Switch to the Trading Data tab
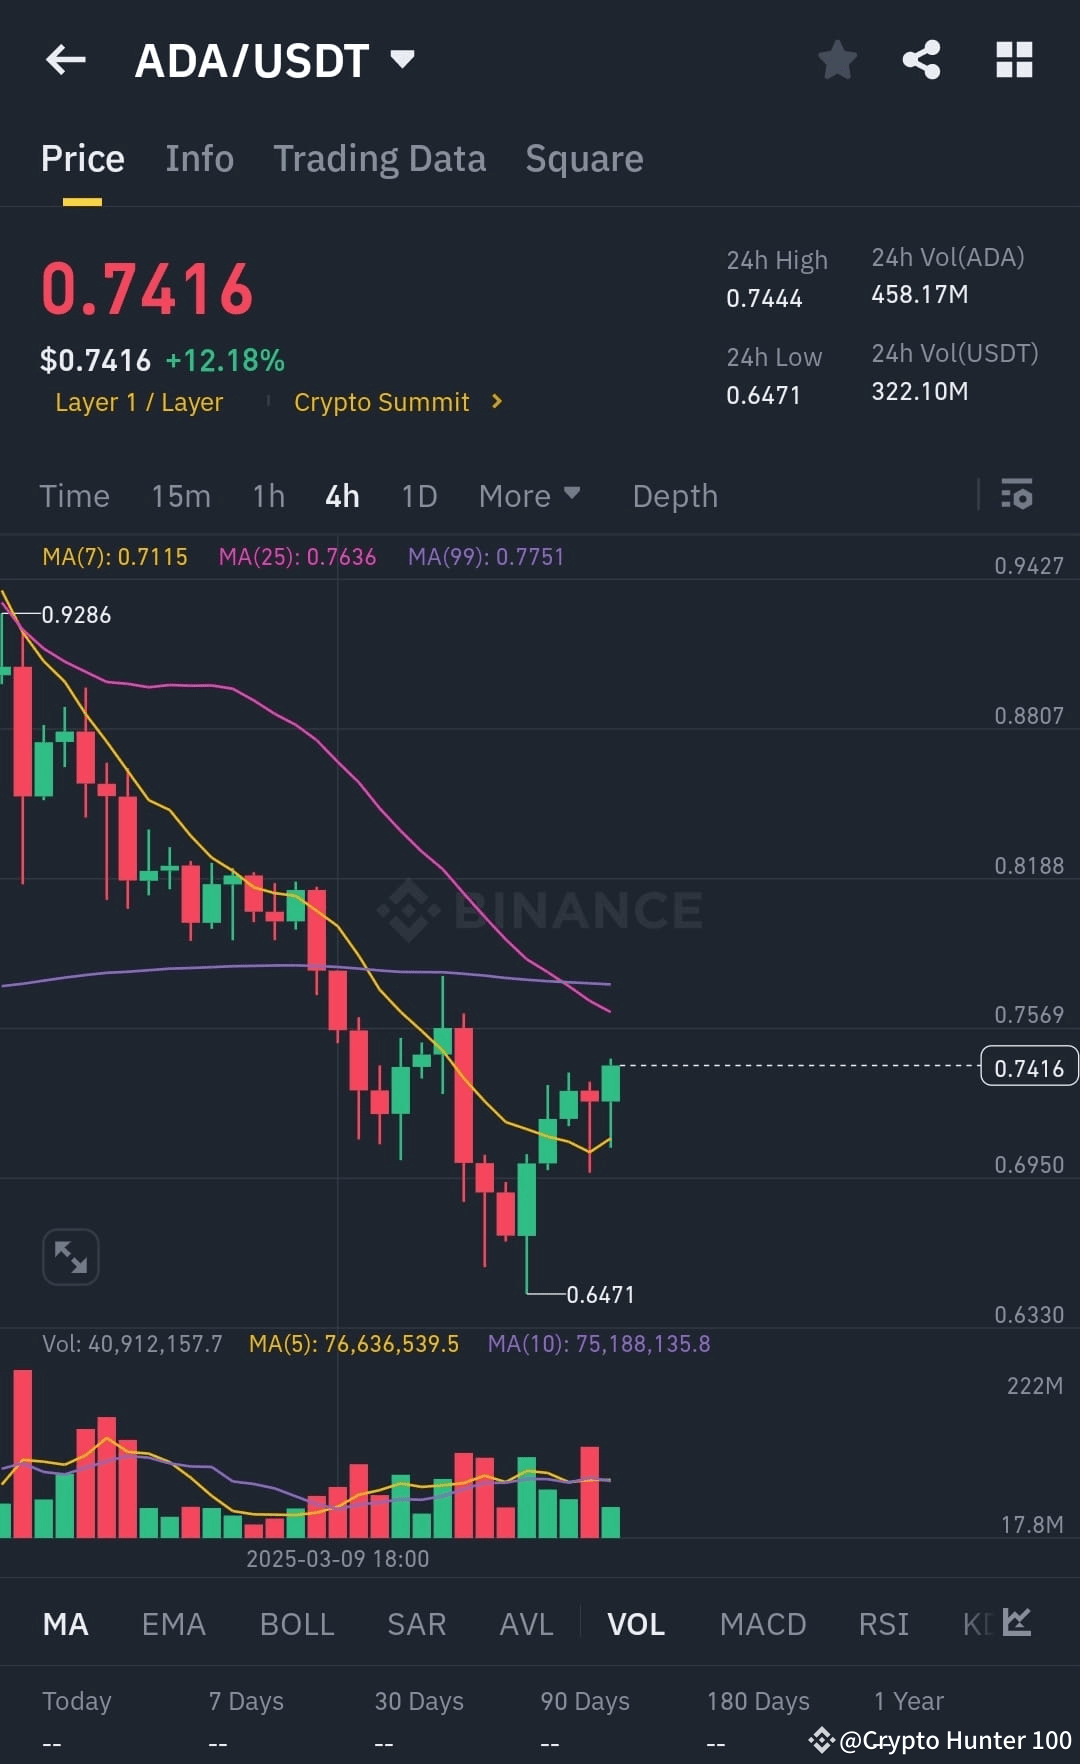This screenshot has height=1764, width=1080. pyautogui.click(x=380, y=158)
